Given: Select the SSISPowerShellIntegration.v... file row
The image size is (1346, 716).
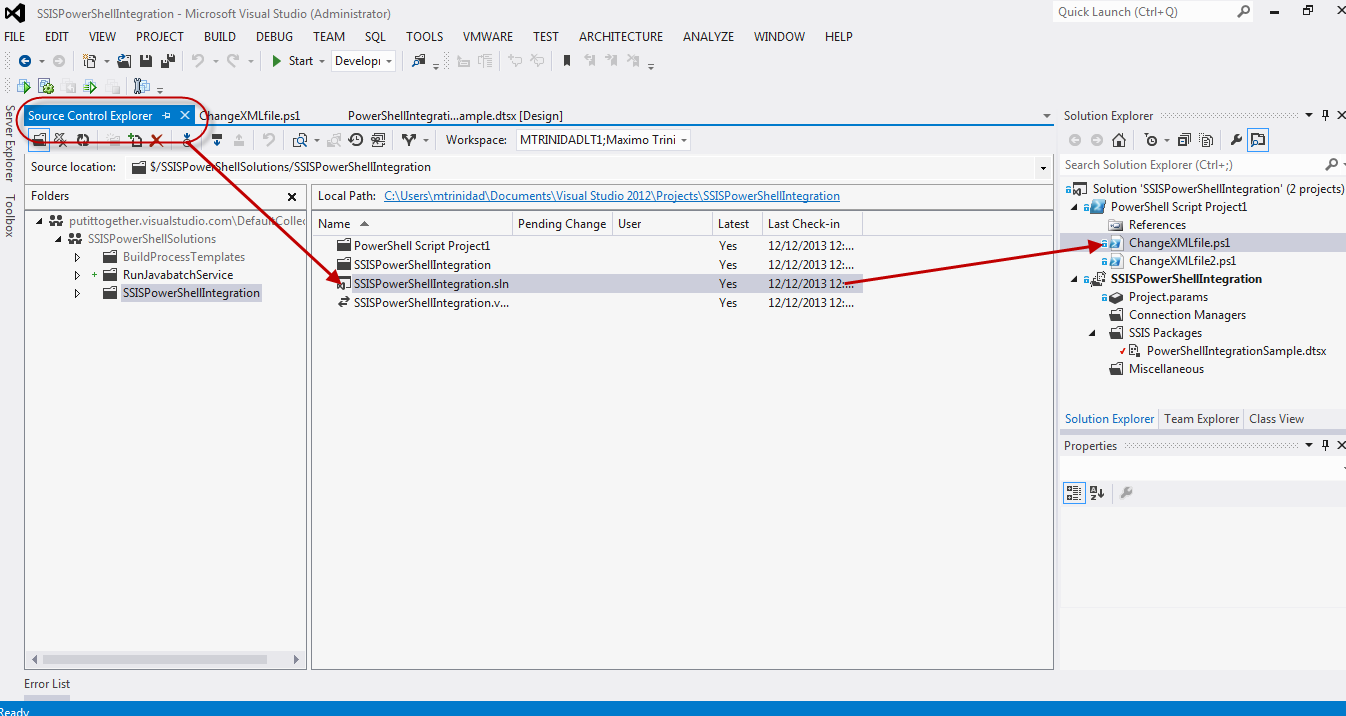Looking at the screenshot, I should coord(587,303).
